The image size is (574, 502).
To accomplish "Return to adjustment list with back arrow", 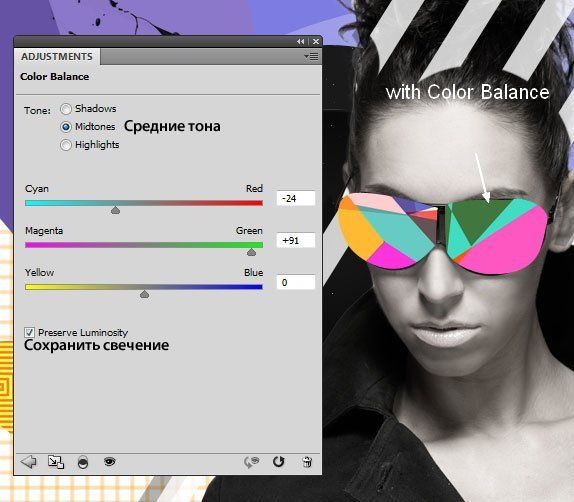I will (29, 462).
